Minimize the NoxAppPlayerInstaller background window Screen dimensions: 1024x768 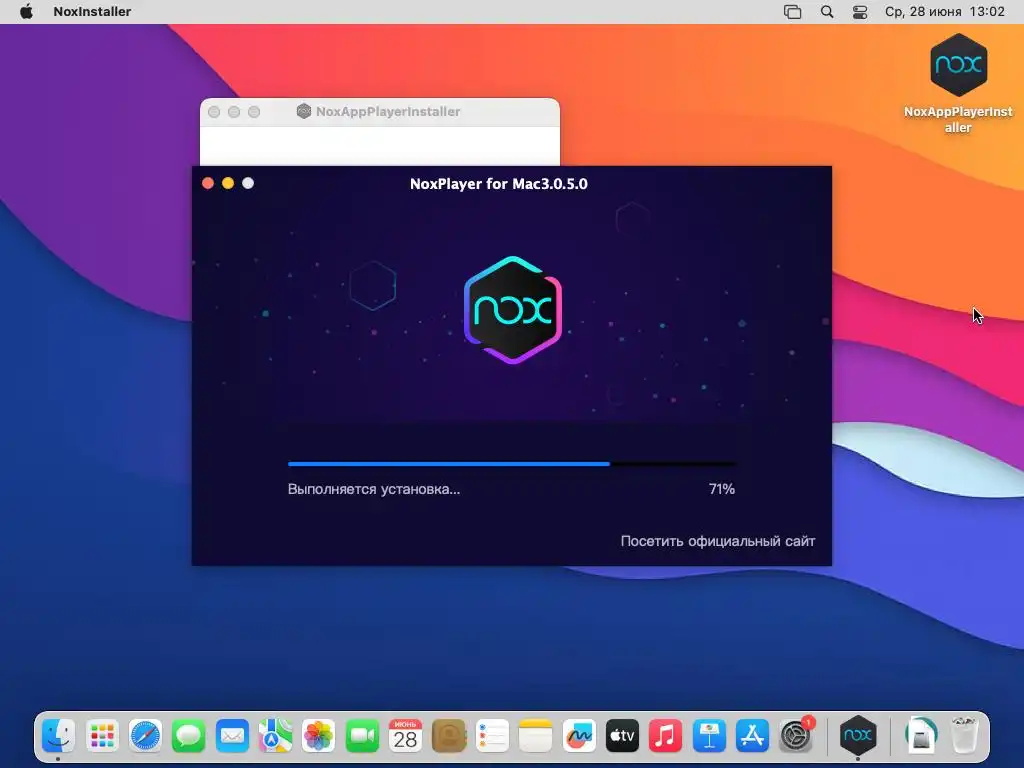(234, 112)
